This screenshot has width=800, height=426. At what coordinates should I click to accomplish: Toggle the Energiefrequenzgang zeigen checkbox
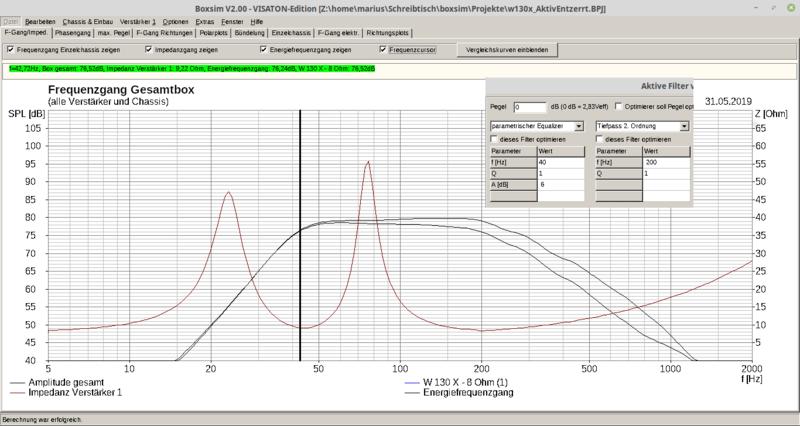(x=263, y=48)
